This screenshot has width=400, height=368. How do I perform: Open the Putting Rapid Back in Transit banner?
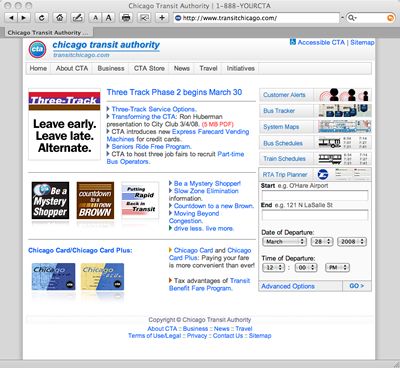point(140,201)
